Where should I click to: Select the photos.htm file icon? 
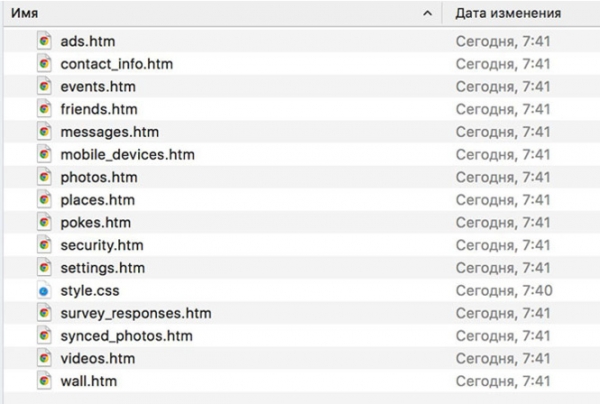[44, 177]
